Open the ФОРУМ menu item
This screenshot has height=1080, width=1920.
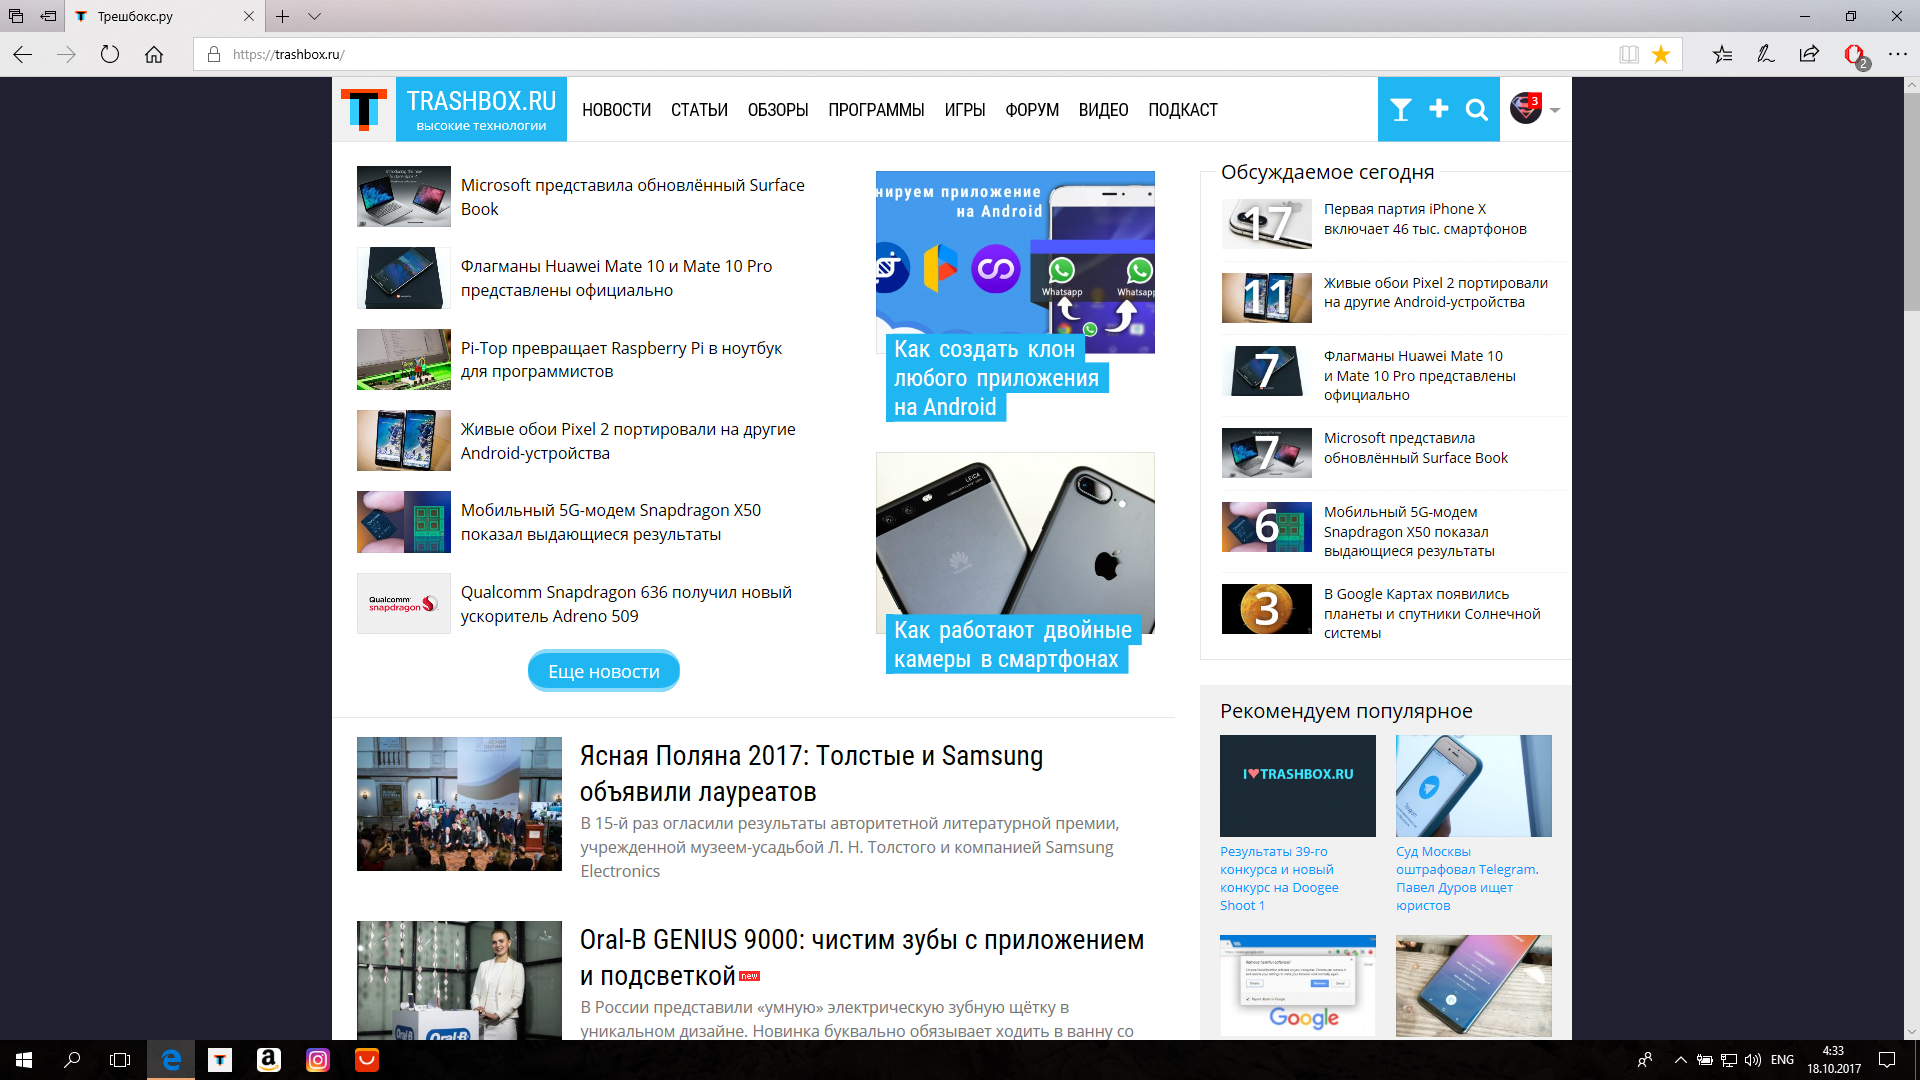[1032, 110]
